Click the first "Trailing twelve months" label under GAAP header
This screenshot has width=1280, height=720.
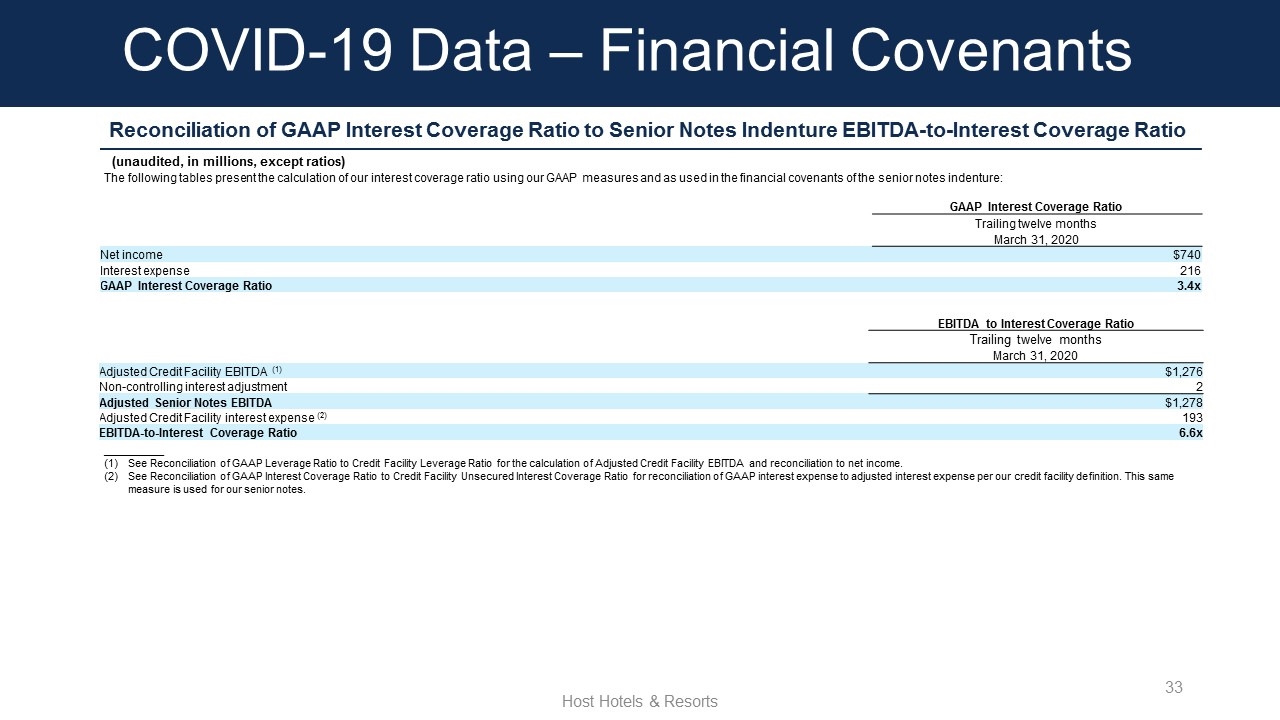click(1035, 224)
